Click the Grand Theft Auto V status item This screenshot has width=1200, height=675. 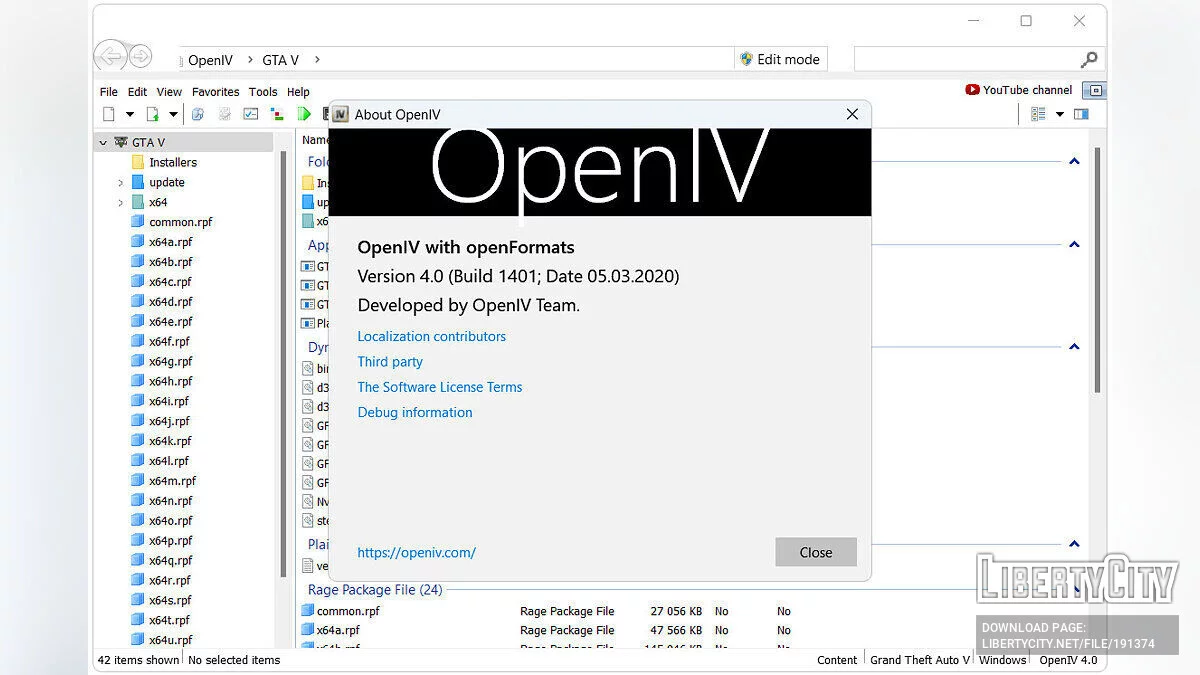pyautogui.click(x=920, y=660)
